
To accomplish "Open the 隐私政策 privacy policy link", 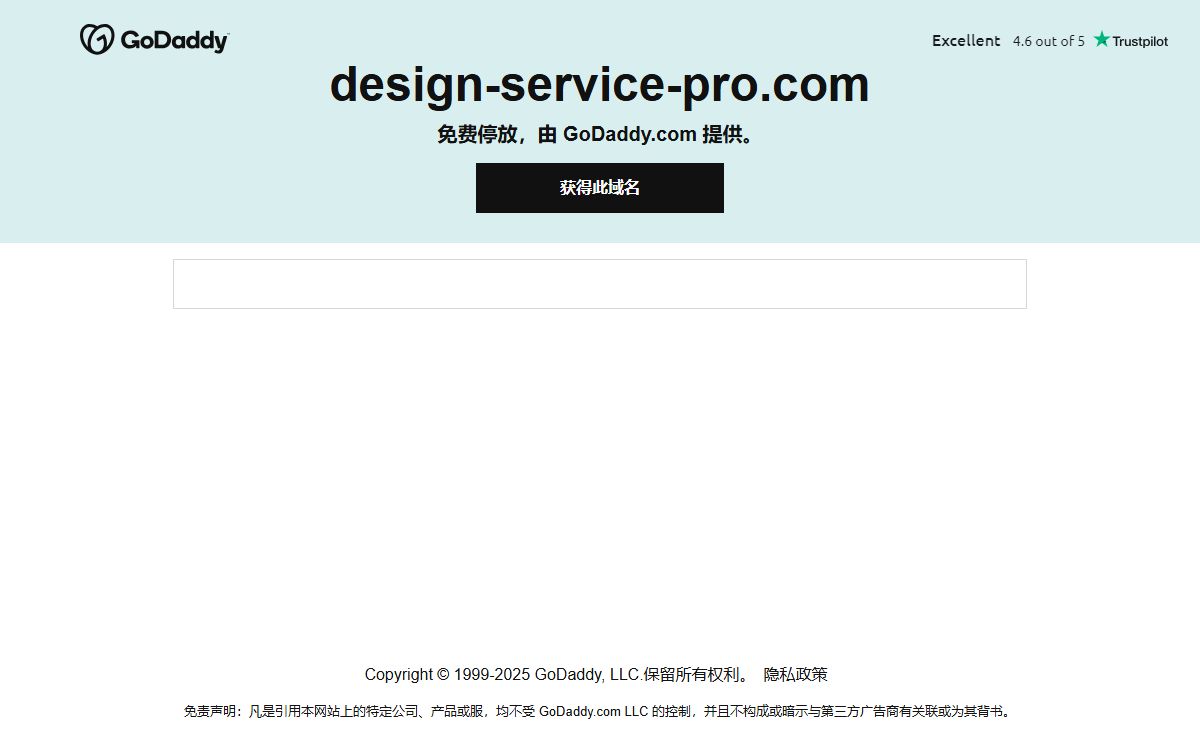I will pyautogui.click(x=795, y=675).
